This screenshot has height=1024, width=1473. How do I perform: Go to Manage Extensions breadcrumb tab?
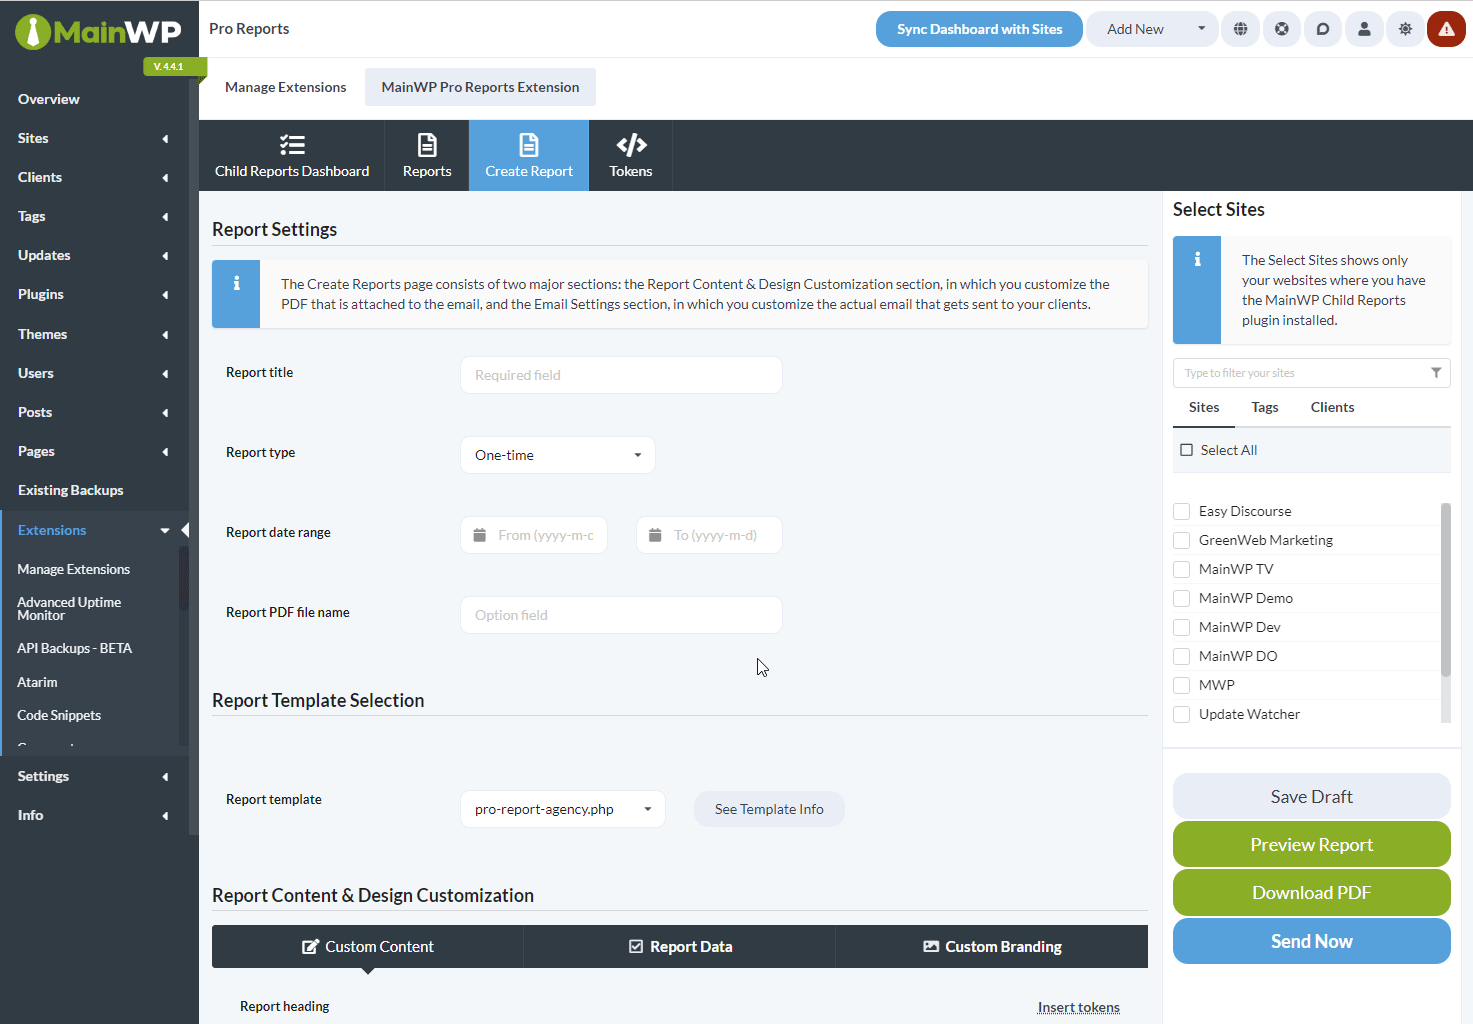[x=285, y=87]
